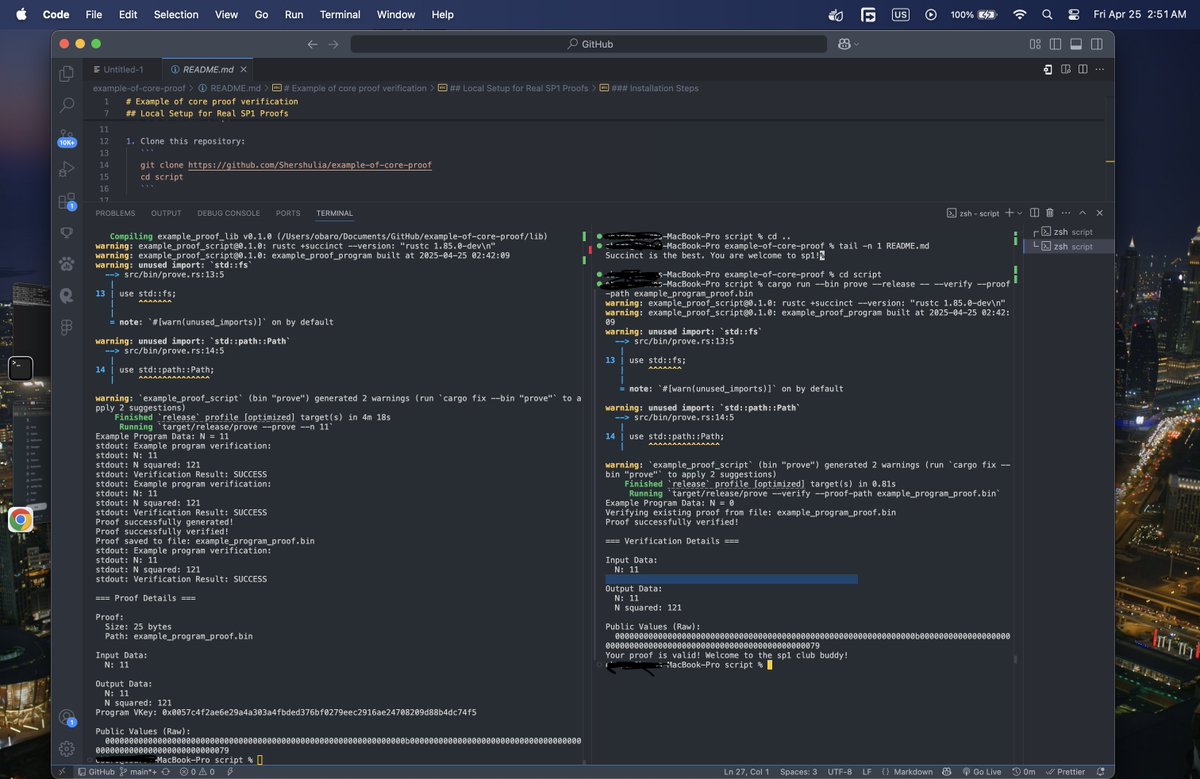Open the Copilot dropdown chevron in title bar
The height and width of the screenshot is (779, 1200).
pyautogui.click(x=856, y=44)
